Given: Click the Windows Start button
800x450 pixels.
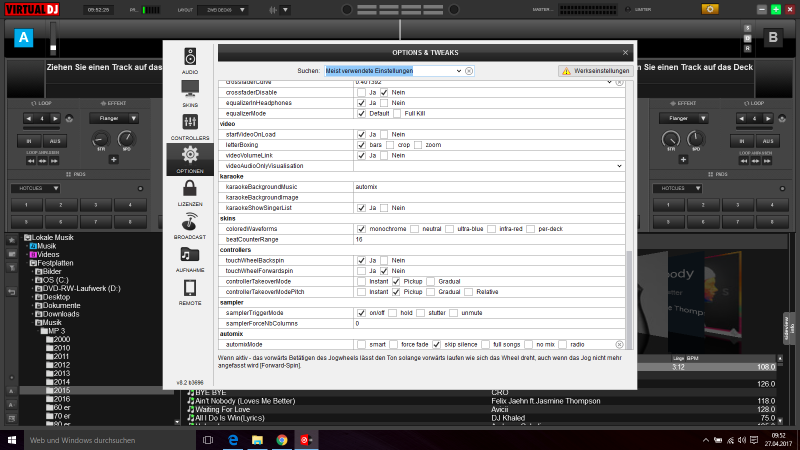Looking at the screenshot, I should (12, 440).
